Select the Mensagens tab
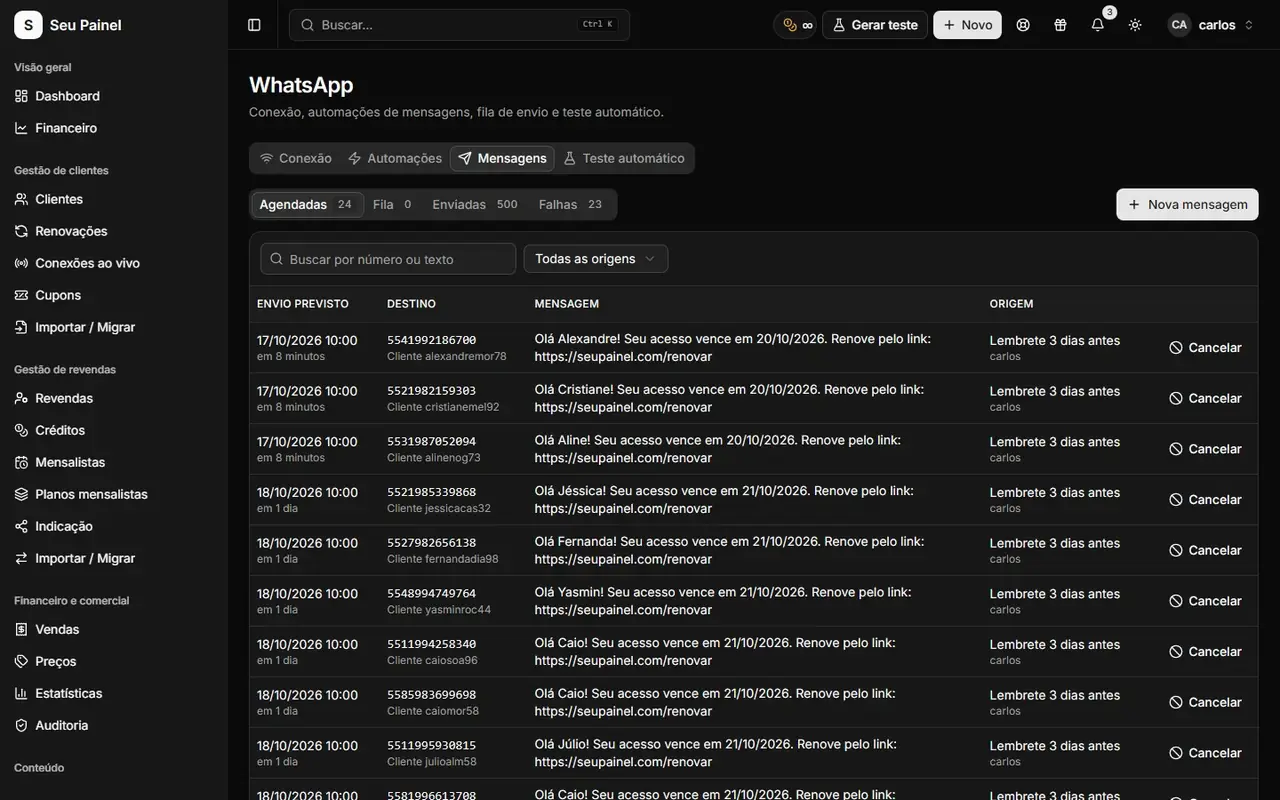 pos(502,158)
